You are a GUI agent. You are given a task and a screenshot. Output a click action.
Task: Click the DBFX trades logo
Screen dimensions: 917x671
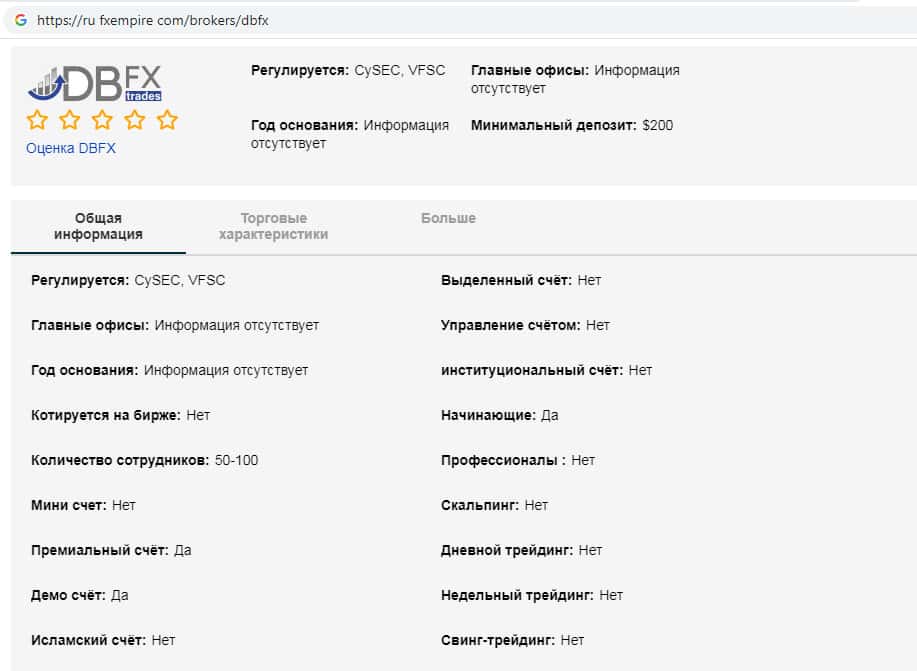click(x=95, y=83)
